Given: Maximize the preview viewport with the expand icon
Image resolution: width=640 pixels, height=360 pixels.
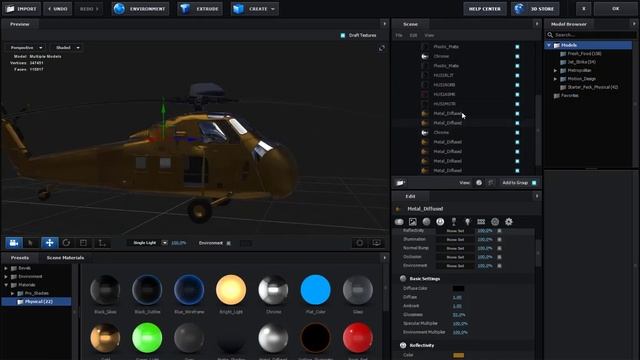Looking at the screenshot, I should tap(382, 48).
